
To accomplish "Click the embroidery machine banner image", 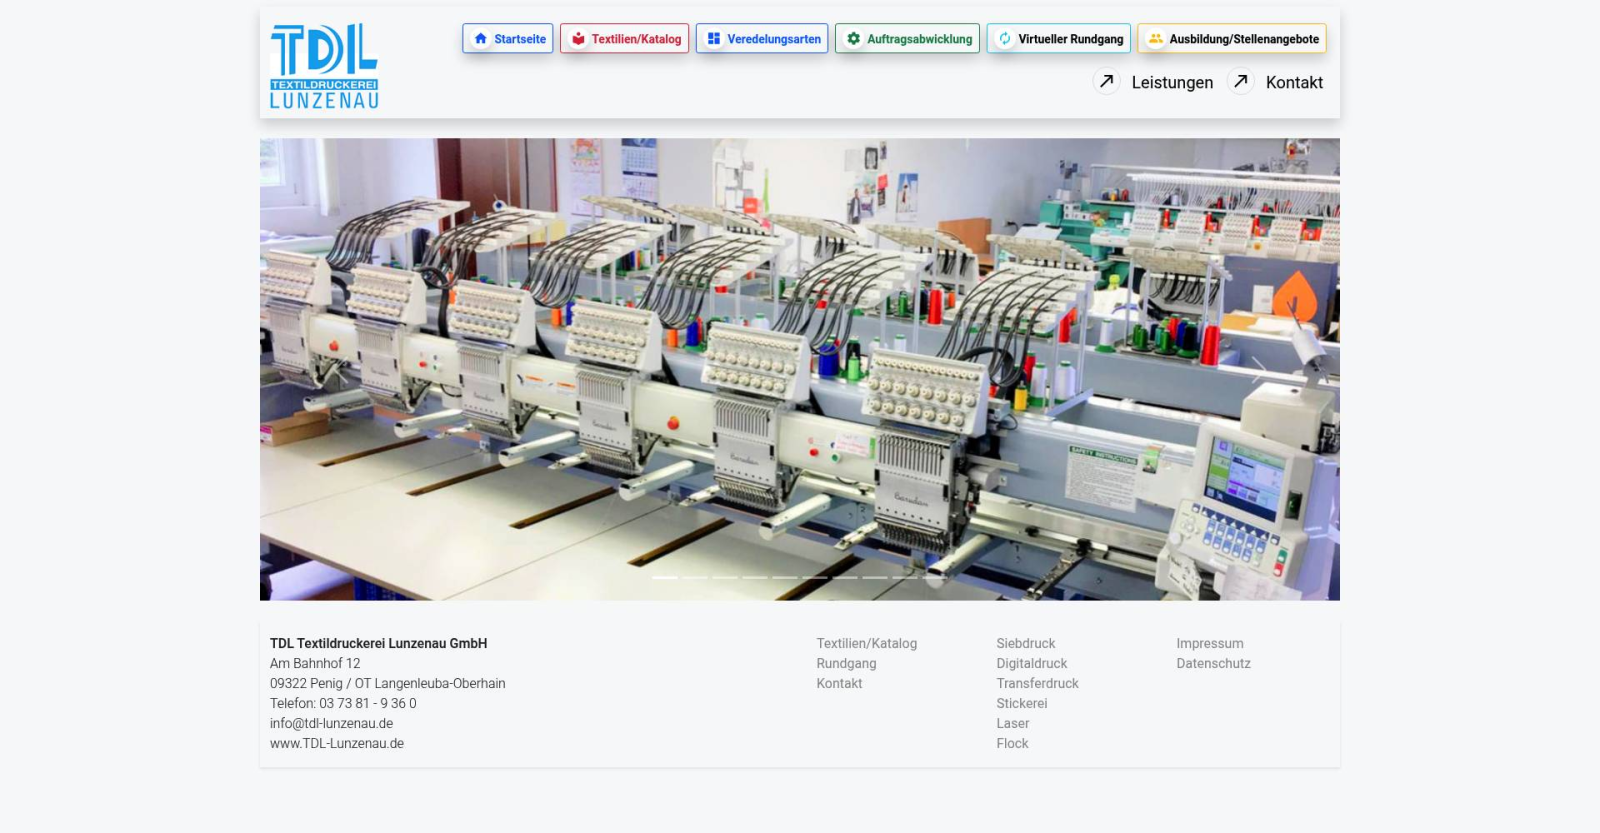I will tap(800, 369).
